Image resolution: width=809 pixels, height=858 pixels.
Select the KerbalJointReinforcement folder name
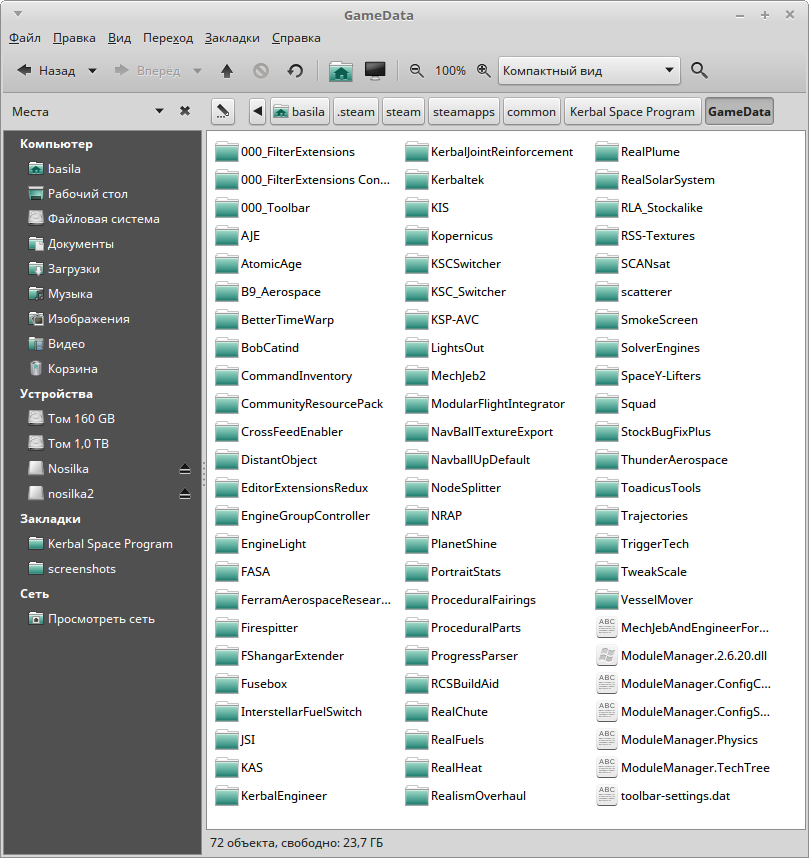[502, 152]
